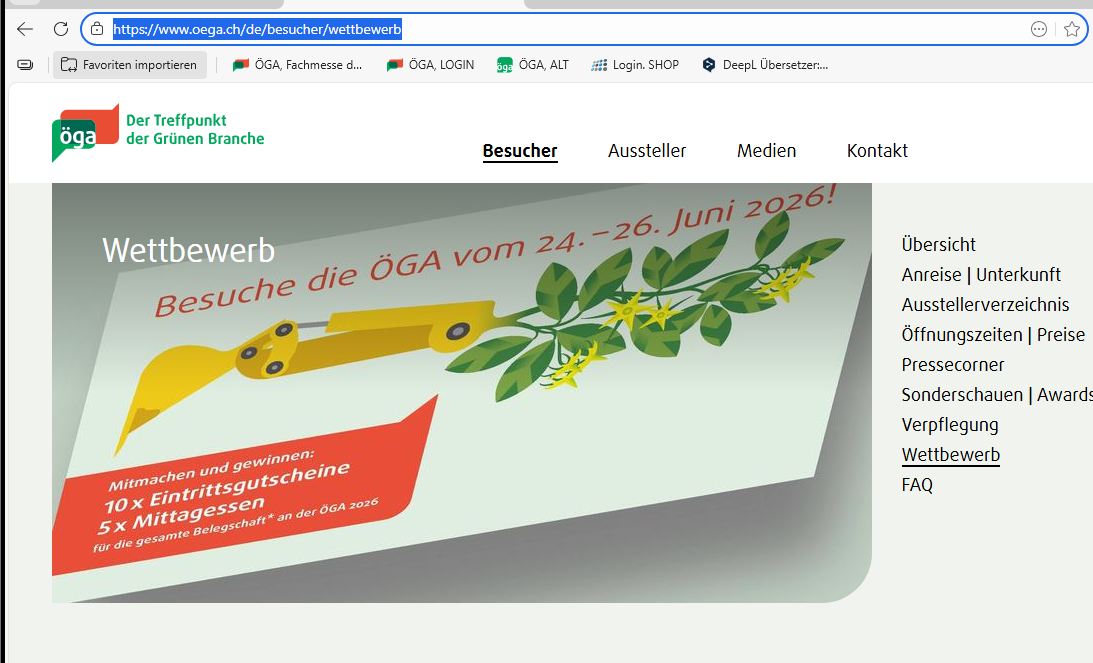The height and width of the screenshot is (663, 1093).
Task: Select the Kontakt menu item
Action: (x=877, y=151)
